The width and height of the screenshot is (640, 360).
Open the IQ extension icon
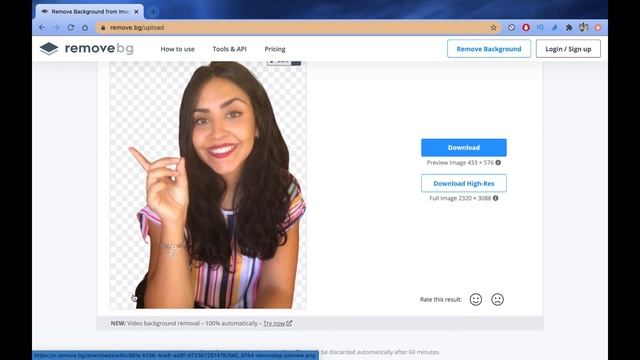(540, 27)
